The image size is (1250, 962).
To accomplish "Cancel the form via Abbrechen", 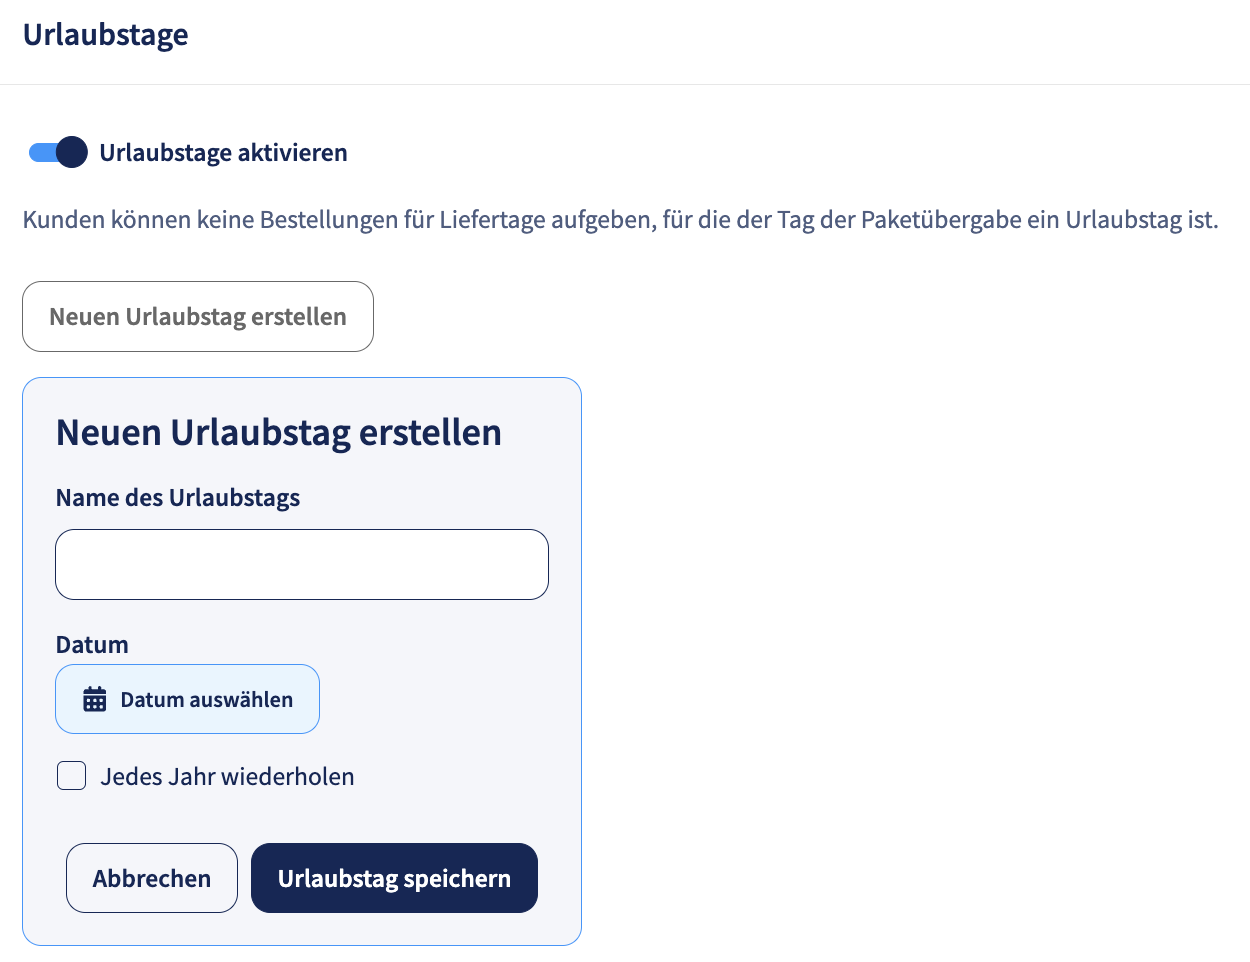I will point(152,878).
